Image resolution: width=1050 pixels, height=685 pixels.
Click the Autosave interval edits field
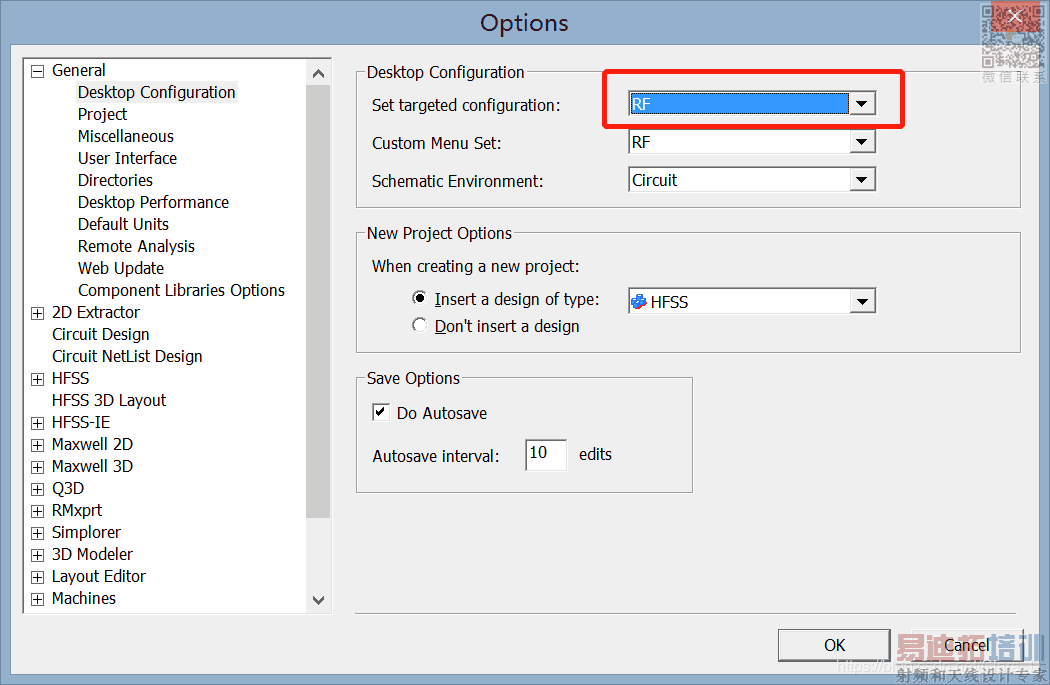[x=545, y=455]
